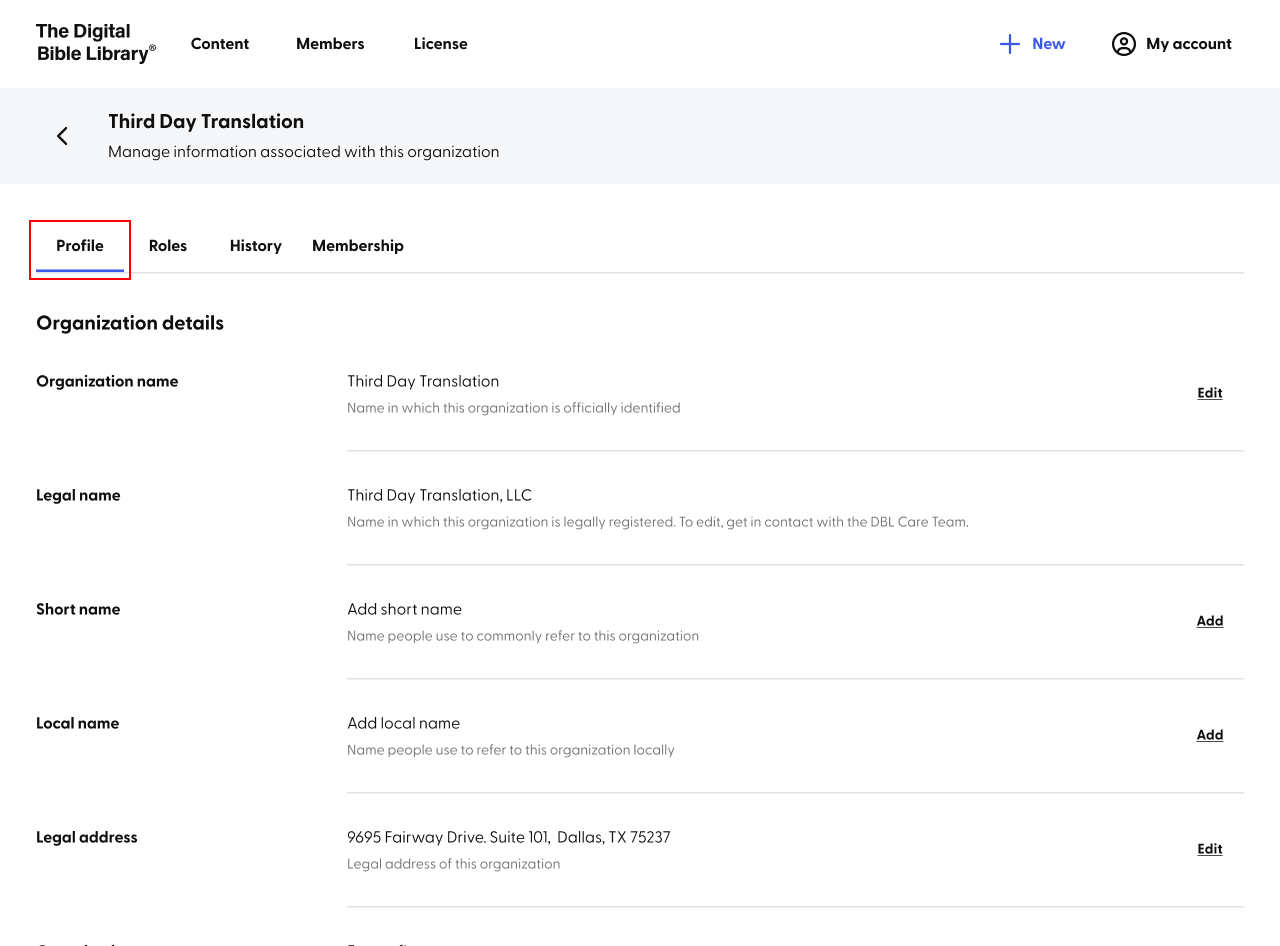Click the New button label

pos(1049,44)
